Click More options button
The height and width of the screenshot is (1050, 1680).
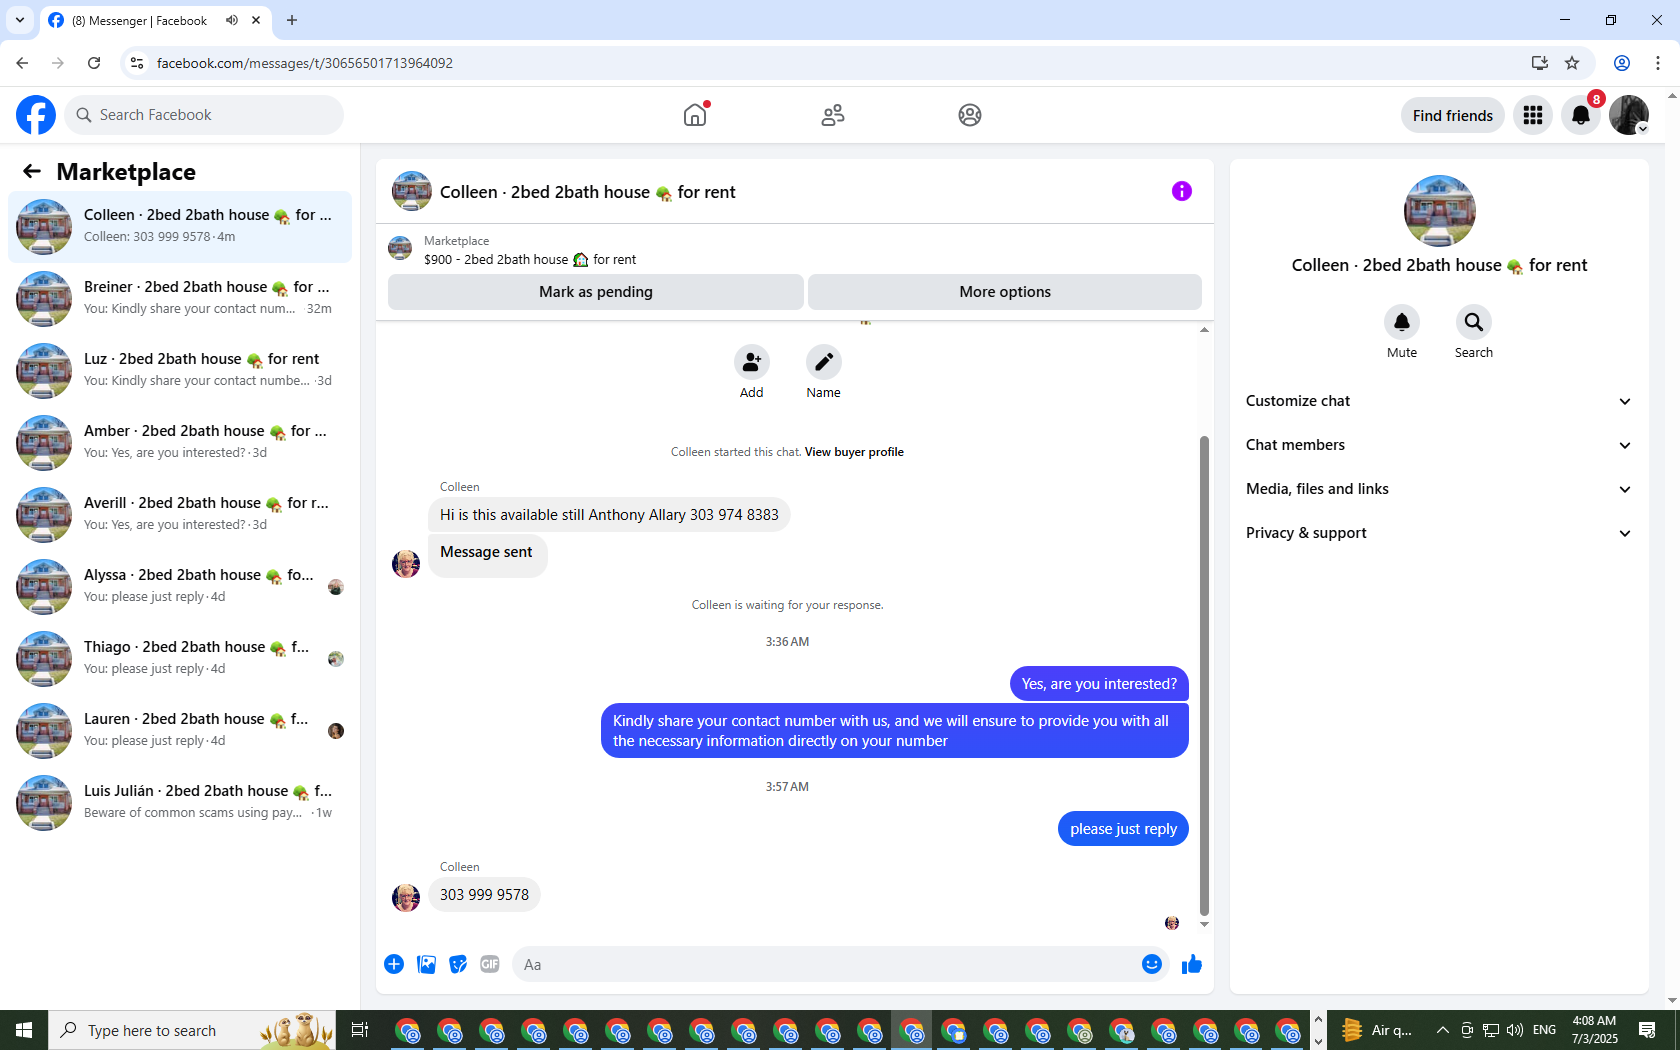pyautogui.click(x=1005, y=292)
